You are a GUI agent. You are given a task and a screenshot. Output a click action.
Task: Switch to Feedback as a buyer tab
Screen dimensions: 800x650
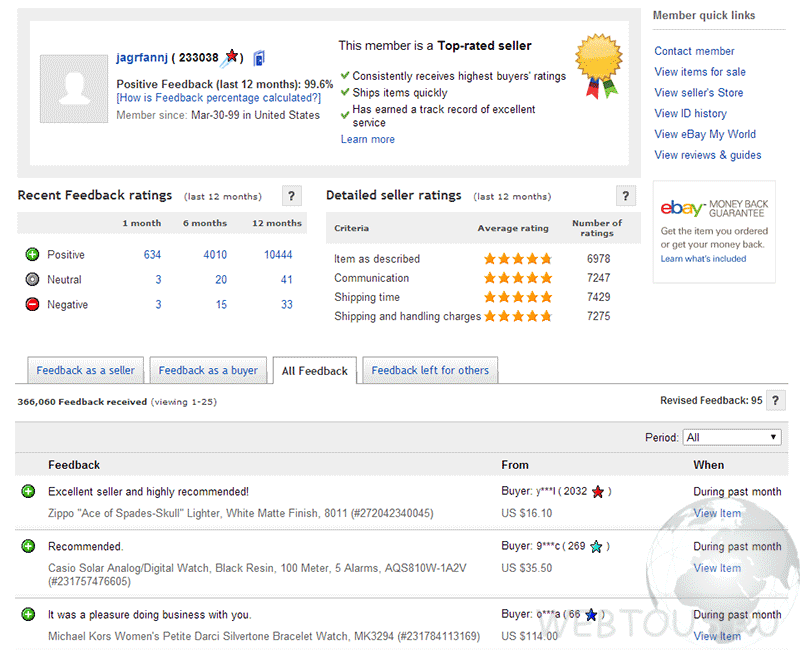pyautogui.click(x=208, y=370)
